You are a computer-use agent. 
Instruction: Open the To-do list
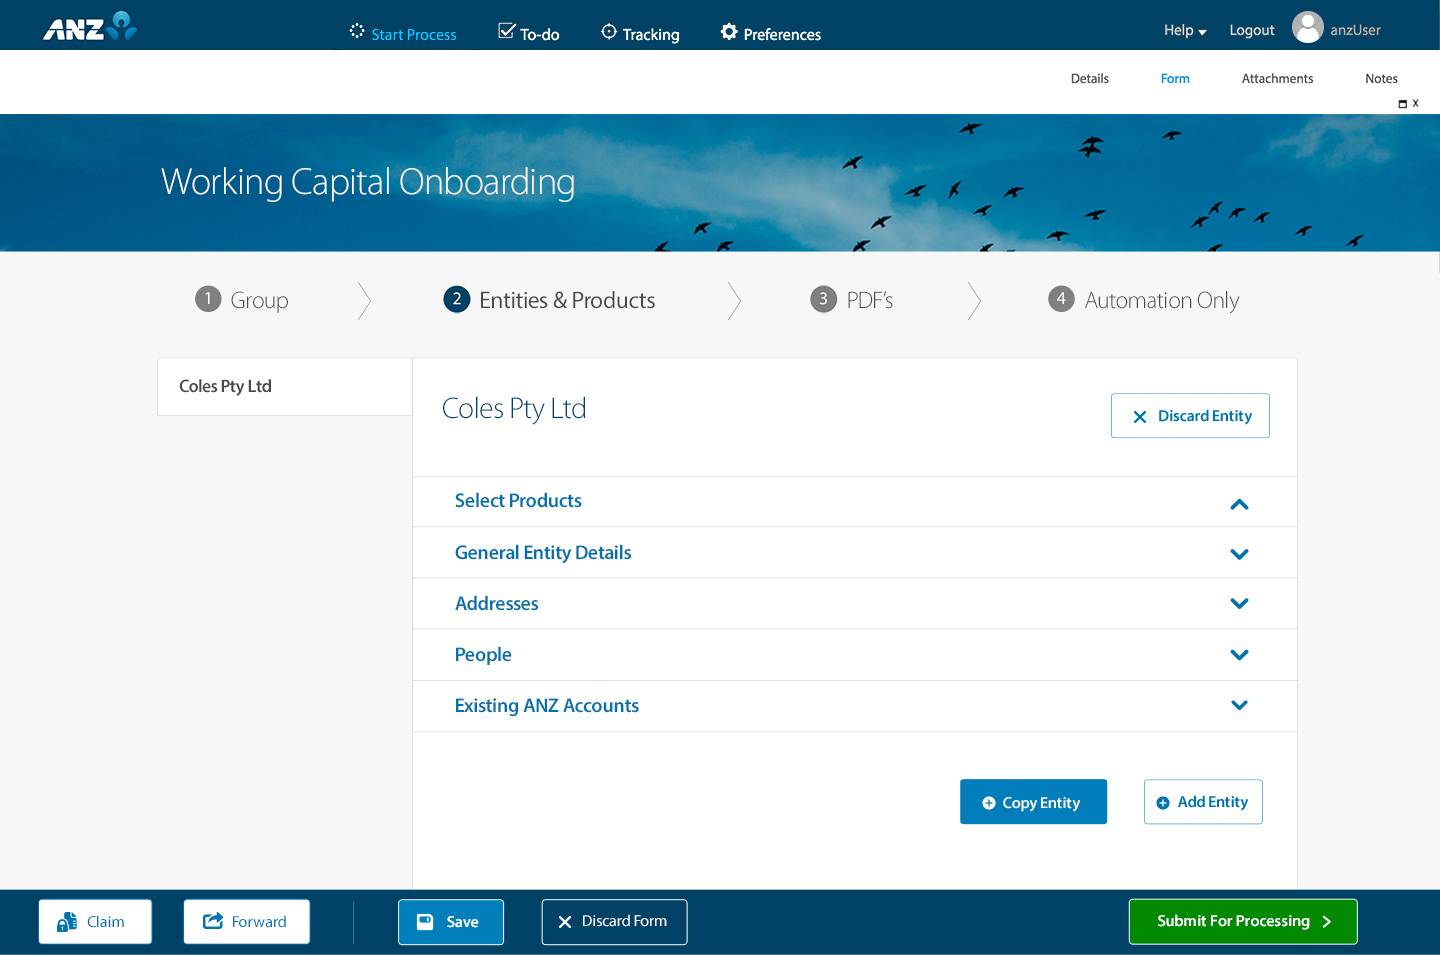pos(529,34)
